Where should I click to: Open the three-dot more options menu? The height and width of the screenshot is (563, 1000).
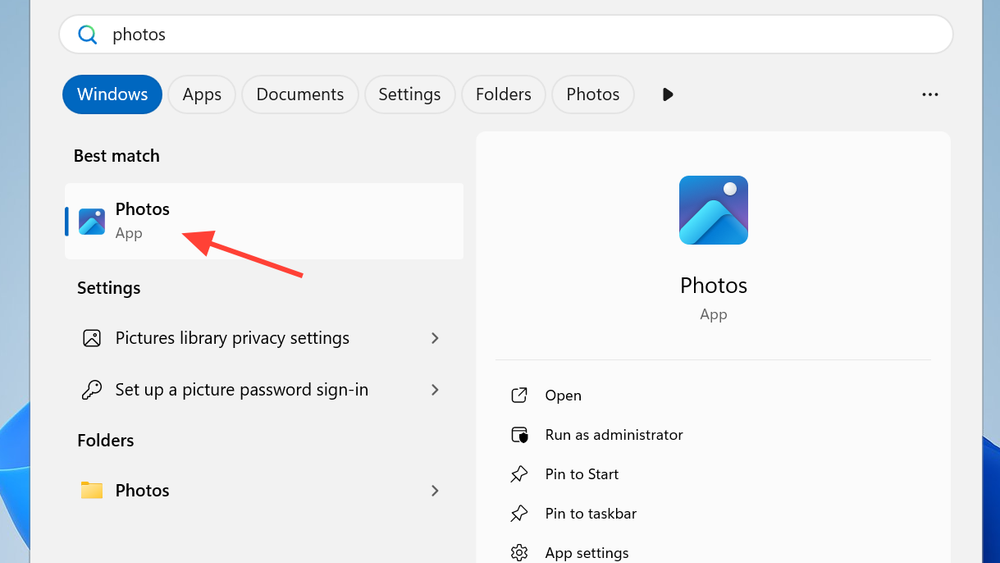930,95
